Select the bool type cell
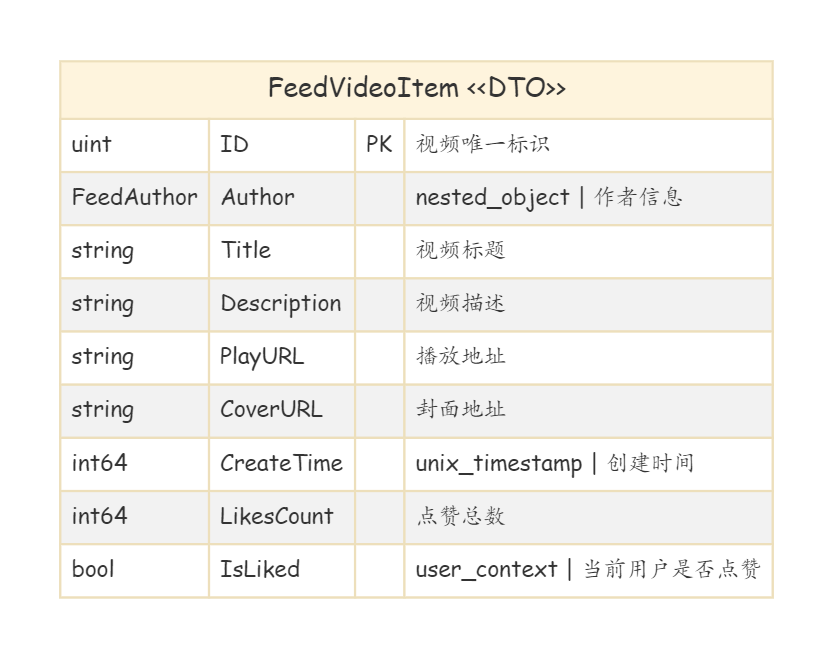835x647 pixels. [x=135, y=570]
